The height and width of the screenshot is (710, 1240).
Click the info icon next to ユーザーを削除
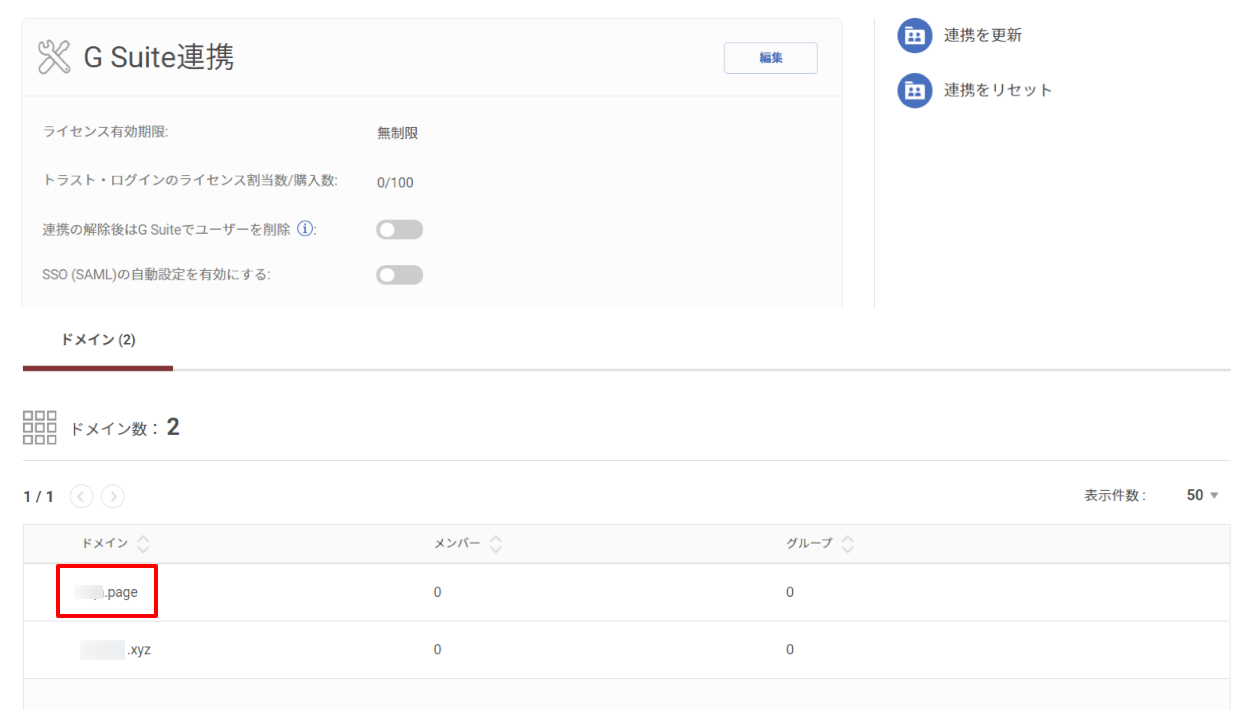(x=305, y=230)
